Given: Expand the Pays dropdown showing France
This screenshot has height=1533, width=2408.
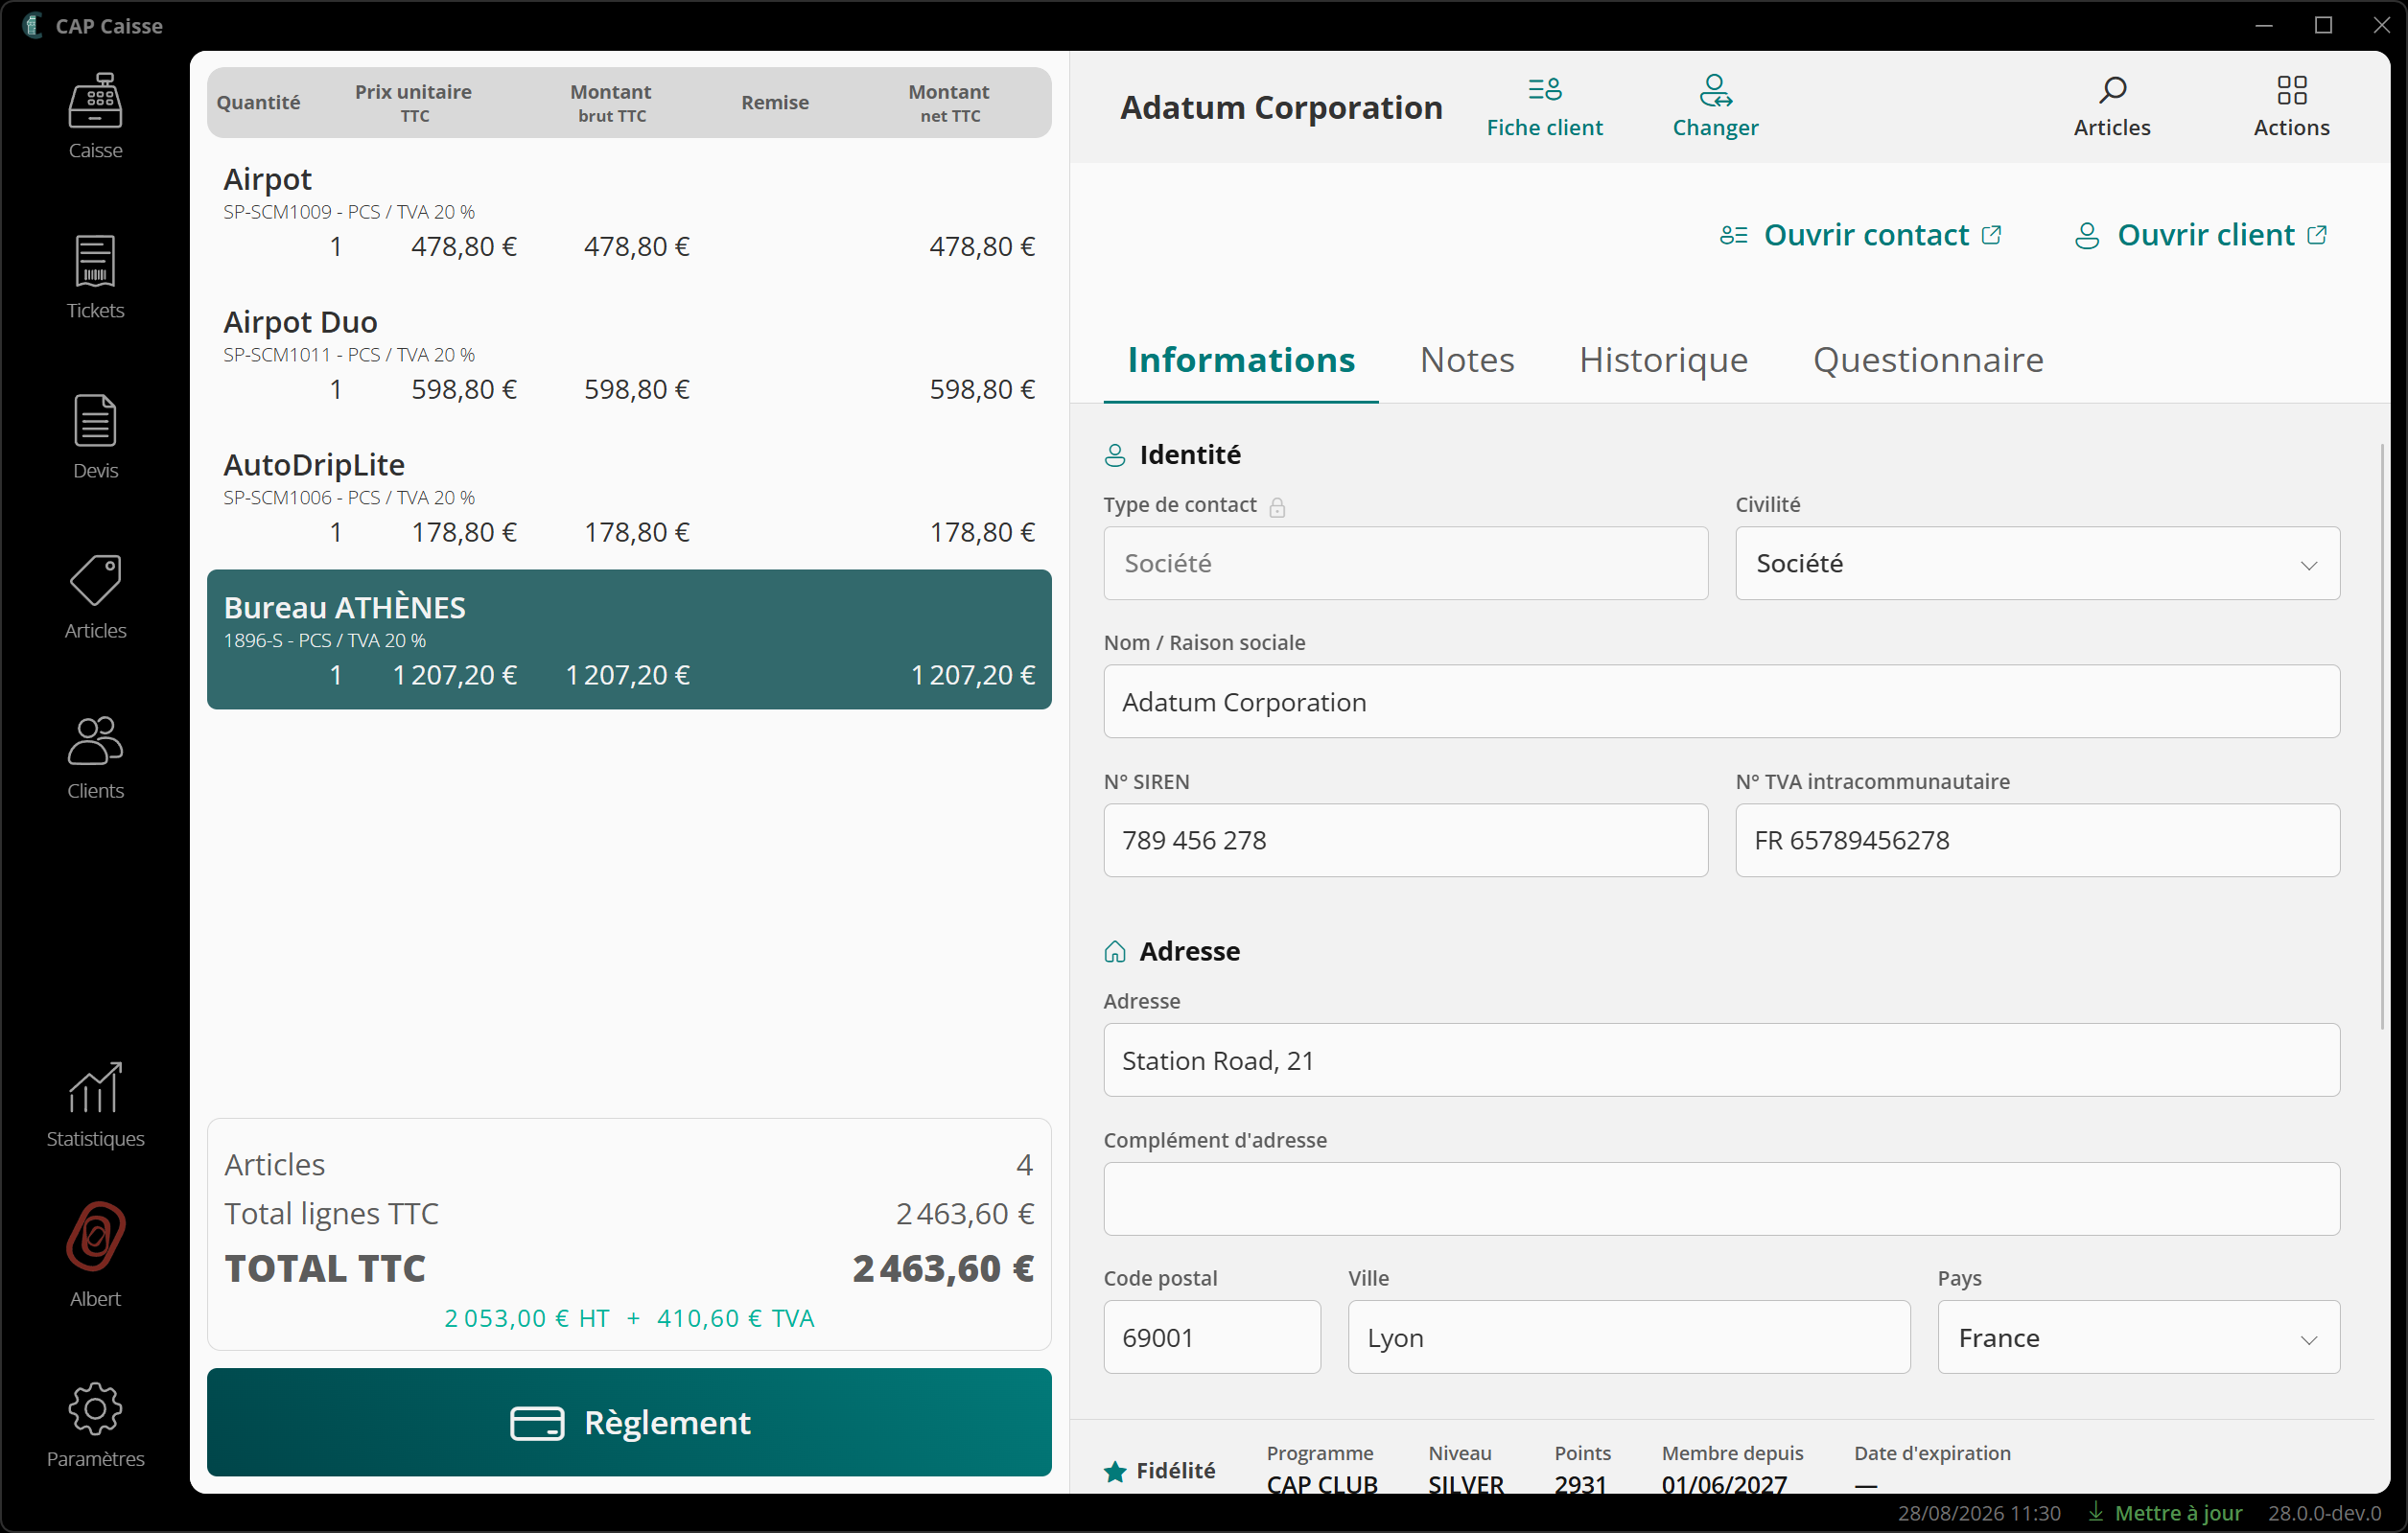Looking at the screenshot, I should point(2138,1337).
